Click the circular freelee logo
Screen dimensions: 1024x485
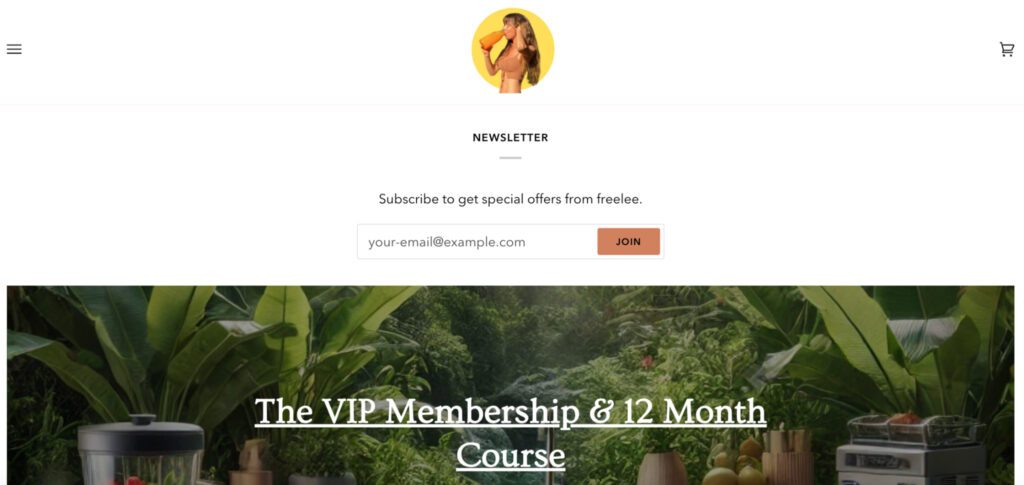513,50
